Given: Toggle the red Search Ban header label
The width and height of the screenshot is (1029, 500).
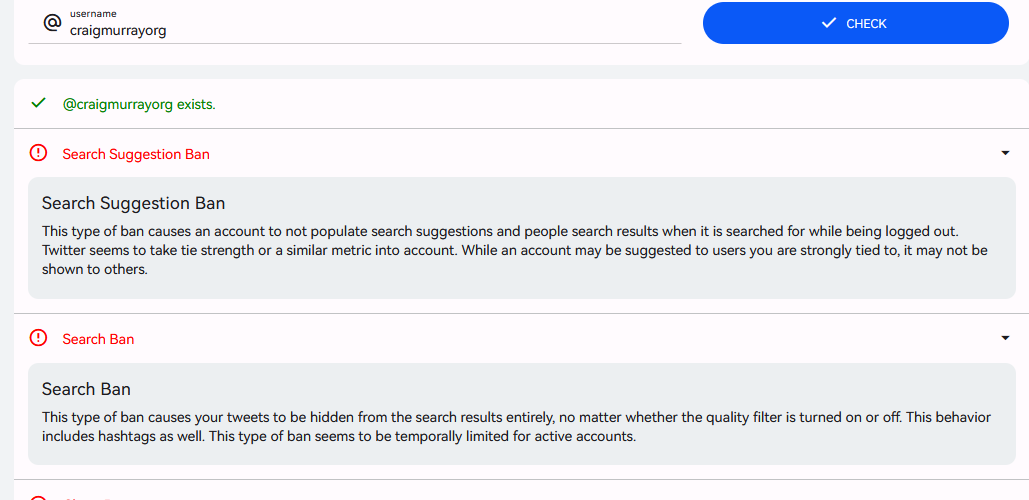Looking at the screenshot, I should pos(98,339).
